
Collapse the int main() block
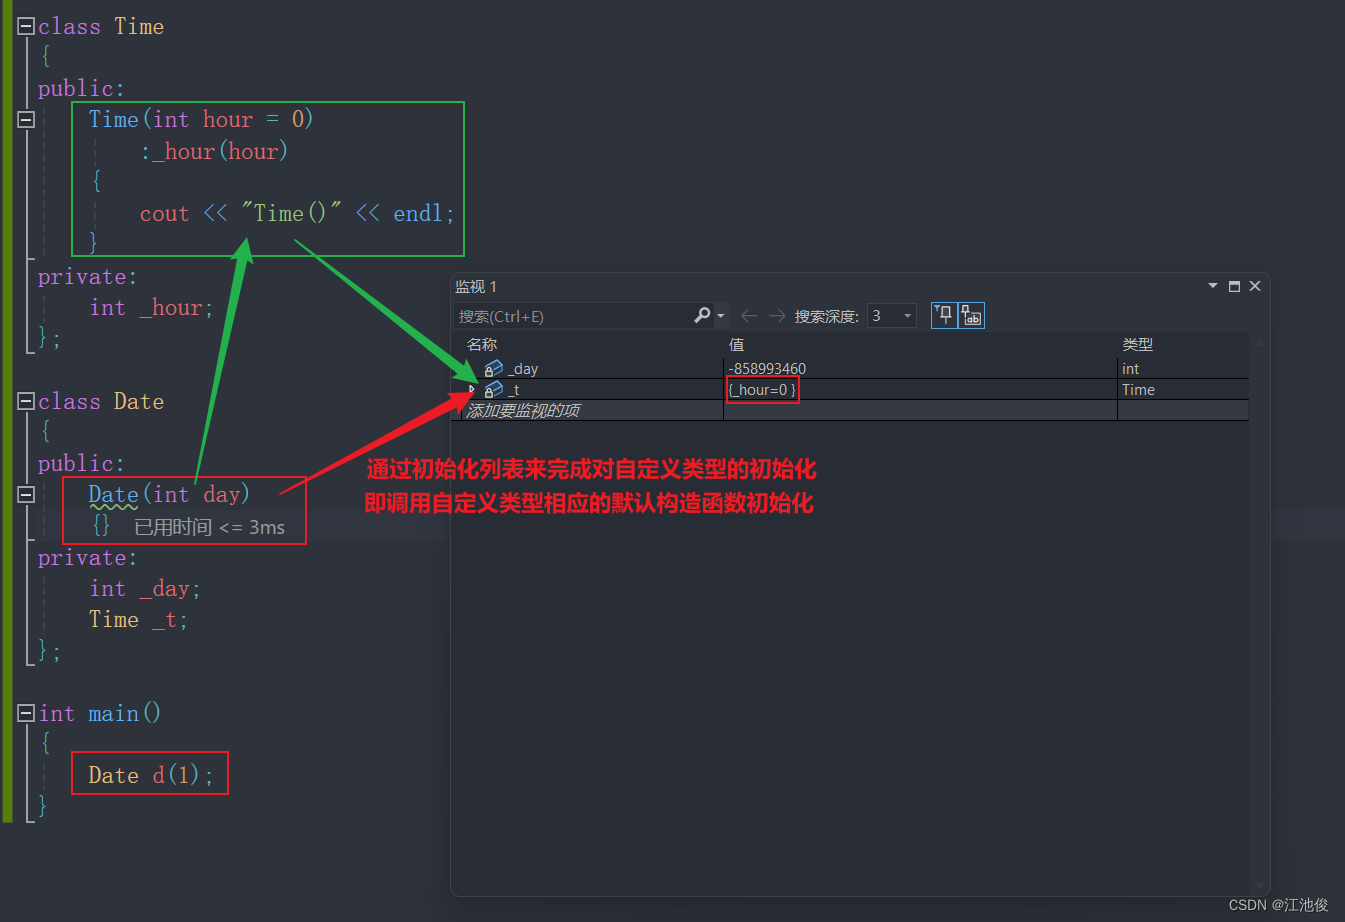26,713
